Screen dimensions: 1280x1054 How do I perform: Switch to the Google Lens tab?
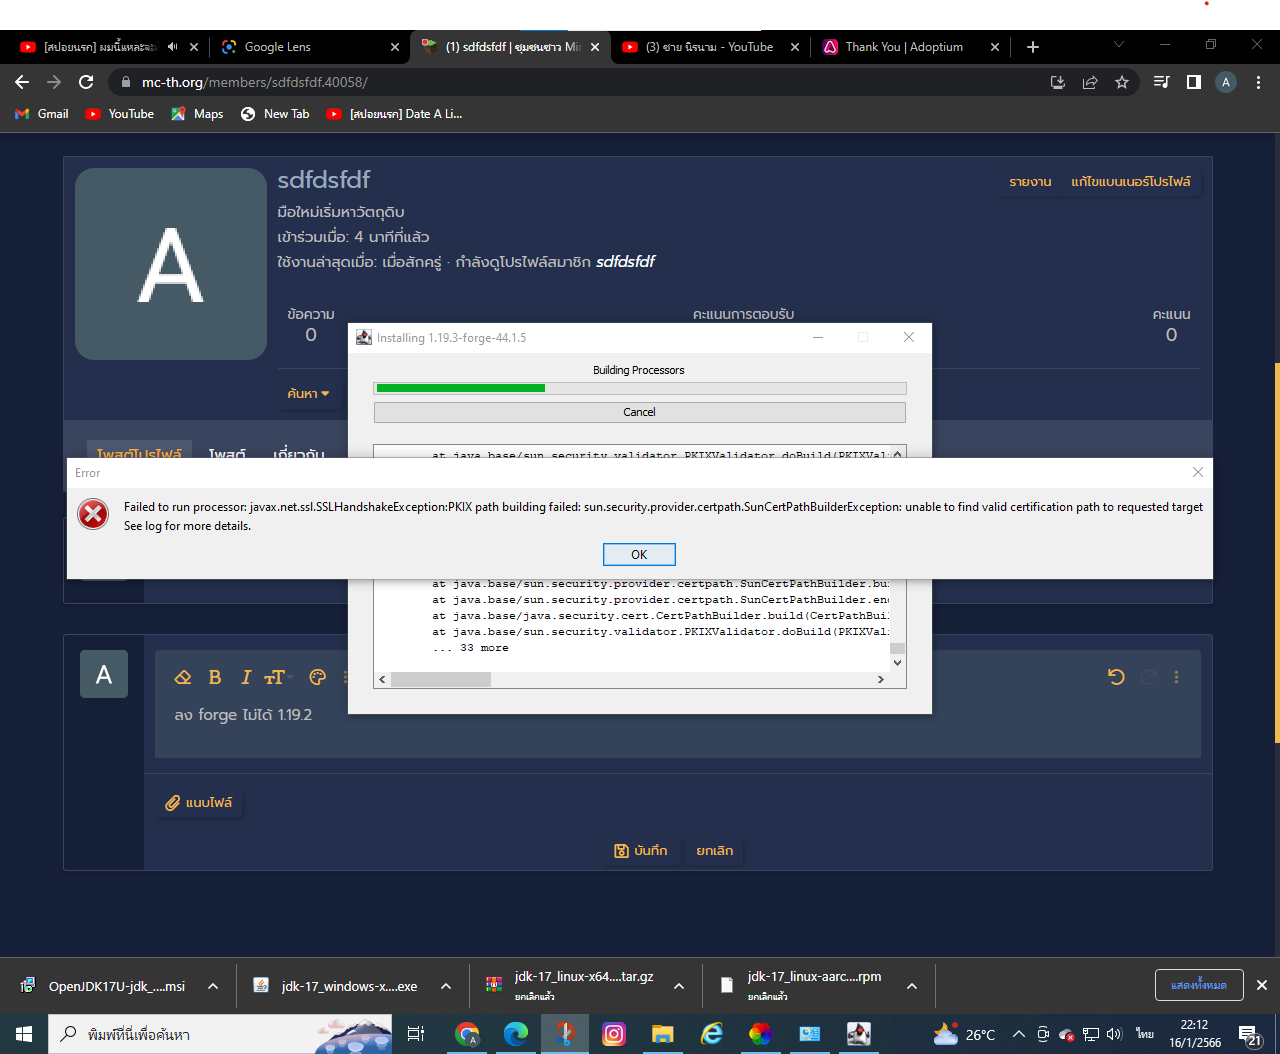click(x=310, y=47)
